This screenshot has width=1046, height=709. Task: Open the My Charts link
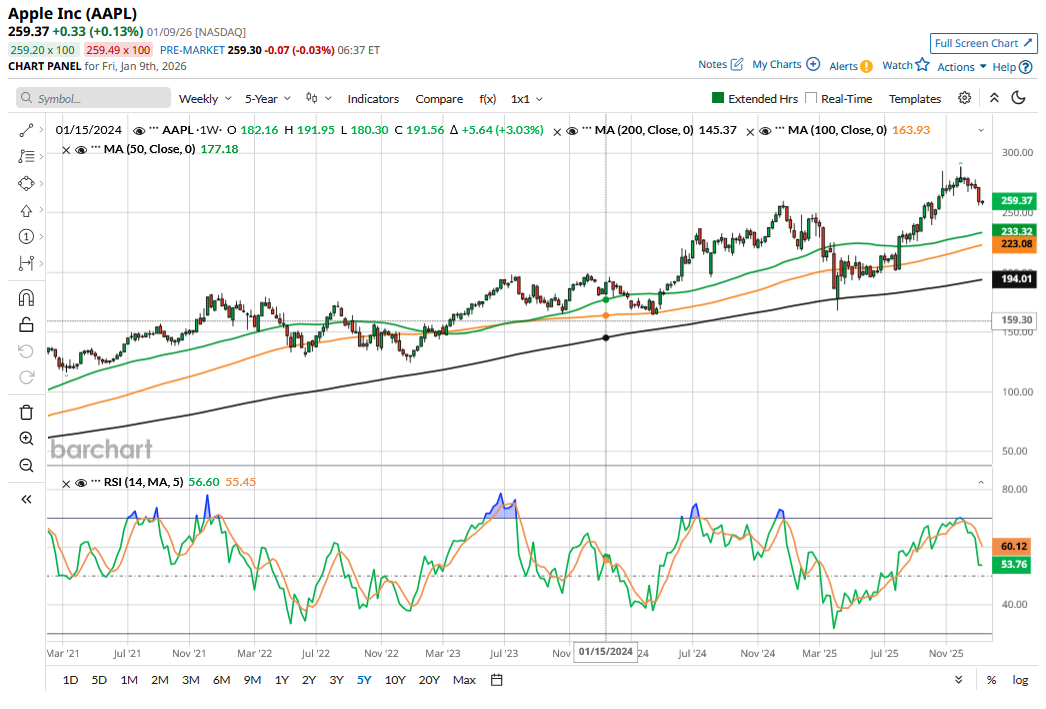point(785,64)
